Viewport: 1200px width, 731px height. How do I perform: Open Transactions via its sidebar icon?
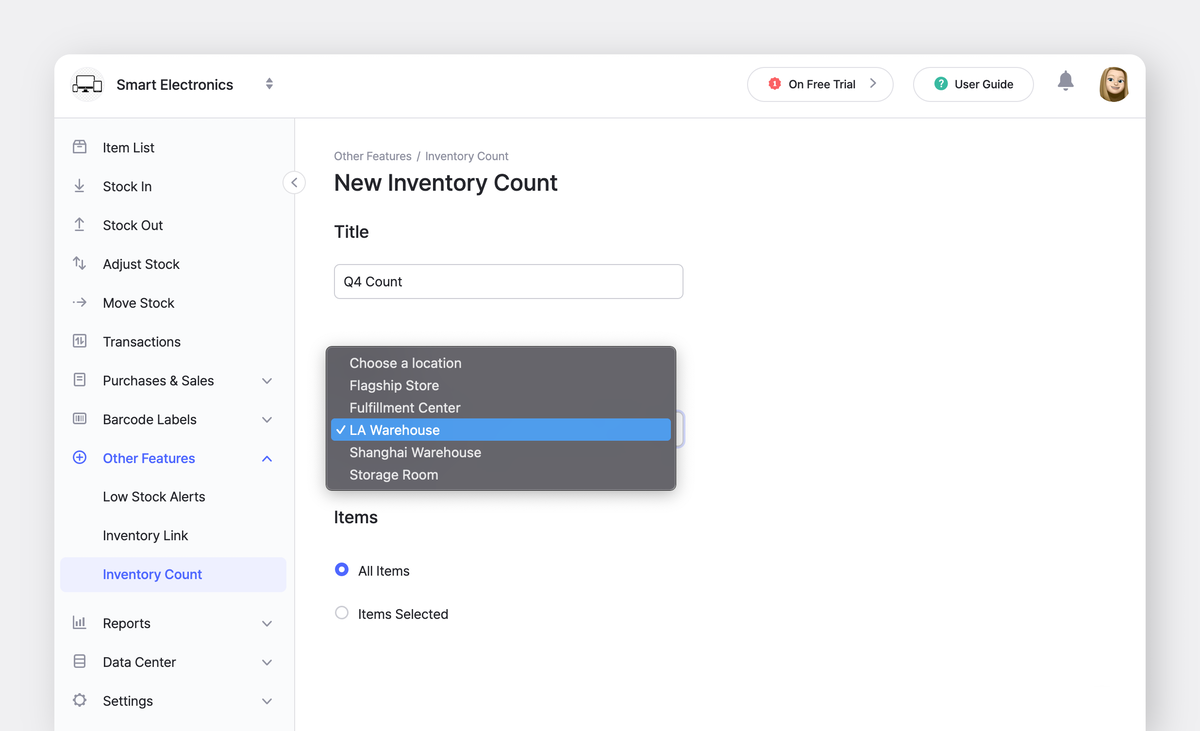[x=80, y=341]
